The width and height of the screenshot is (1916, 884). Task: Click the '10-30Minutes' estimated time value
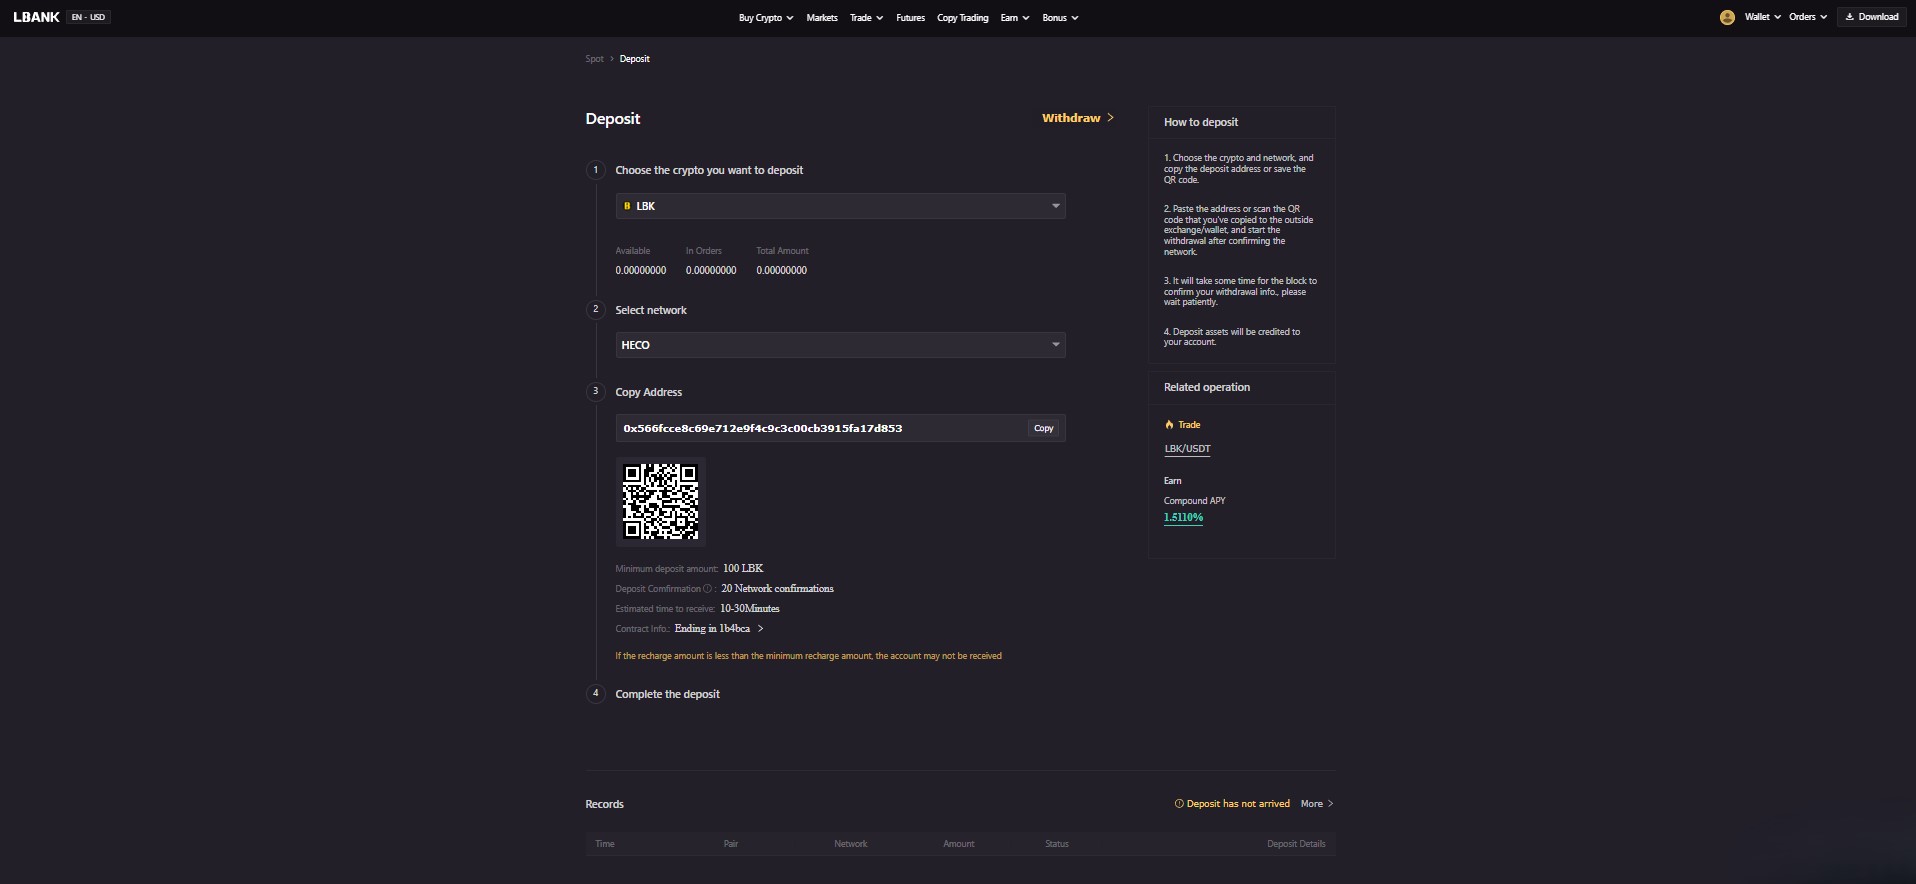(x=750, y=609)
